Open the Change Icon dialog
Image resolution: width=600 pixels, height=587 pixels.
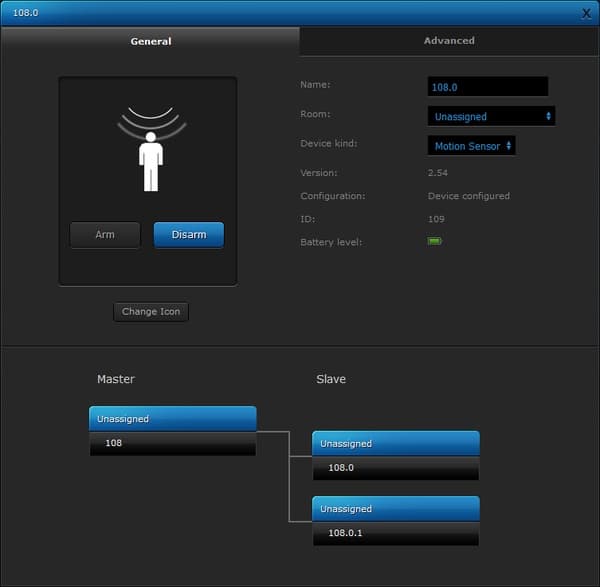click(151, 311)
